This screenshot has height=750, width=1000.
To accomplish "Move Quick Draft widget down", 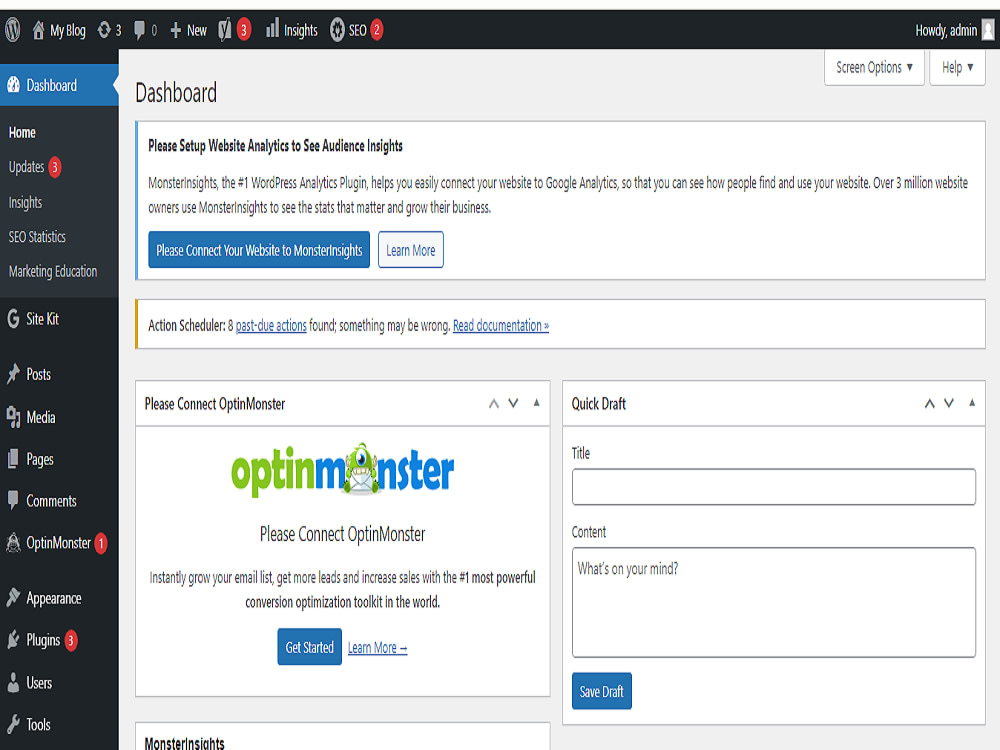I will 949,403.
